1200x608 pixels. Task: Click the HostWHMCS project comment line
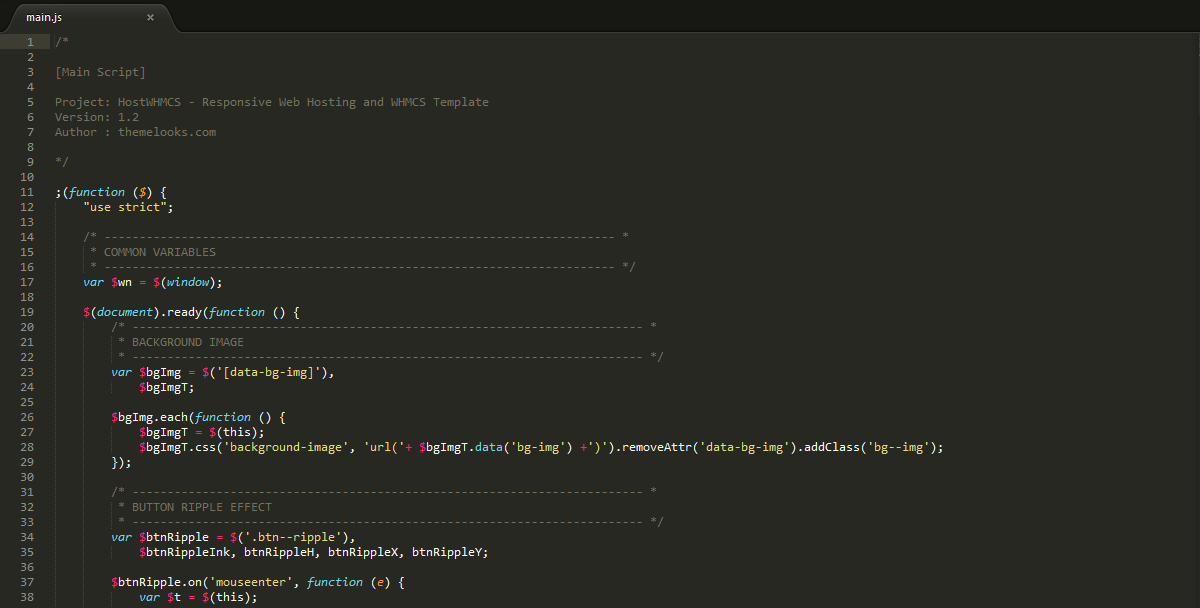[x=272, y=102]
